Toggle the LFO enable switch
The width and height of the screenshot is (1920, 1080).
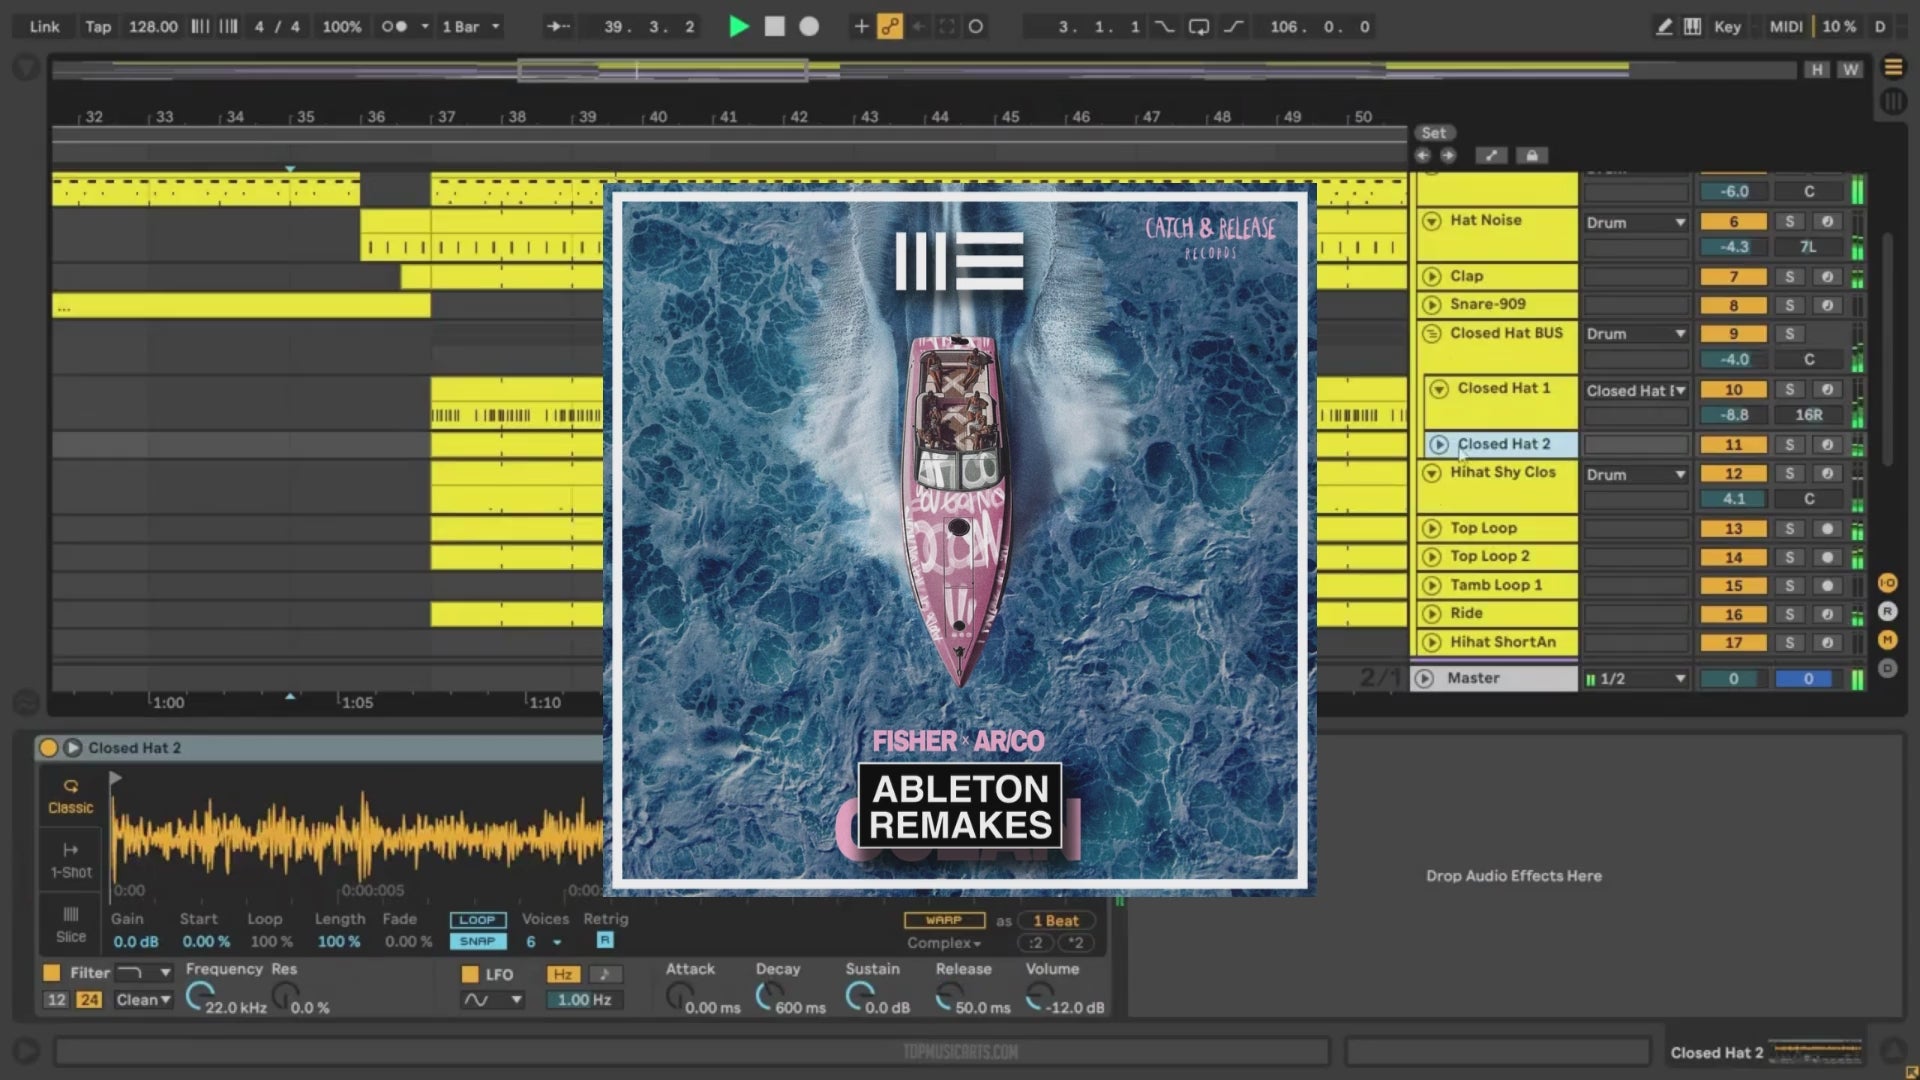pyautogui.click(x=469, y=974)
